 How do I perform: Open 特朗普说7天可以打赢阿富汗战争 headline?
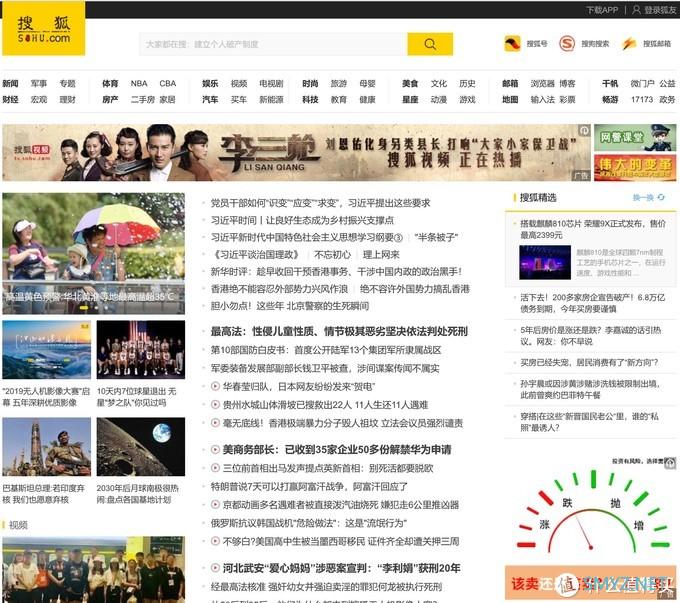pos(309,486)
